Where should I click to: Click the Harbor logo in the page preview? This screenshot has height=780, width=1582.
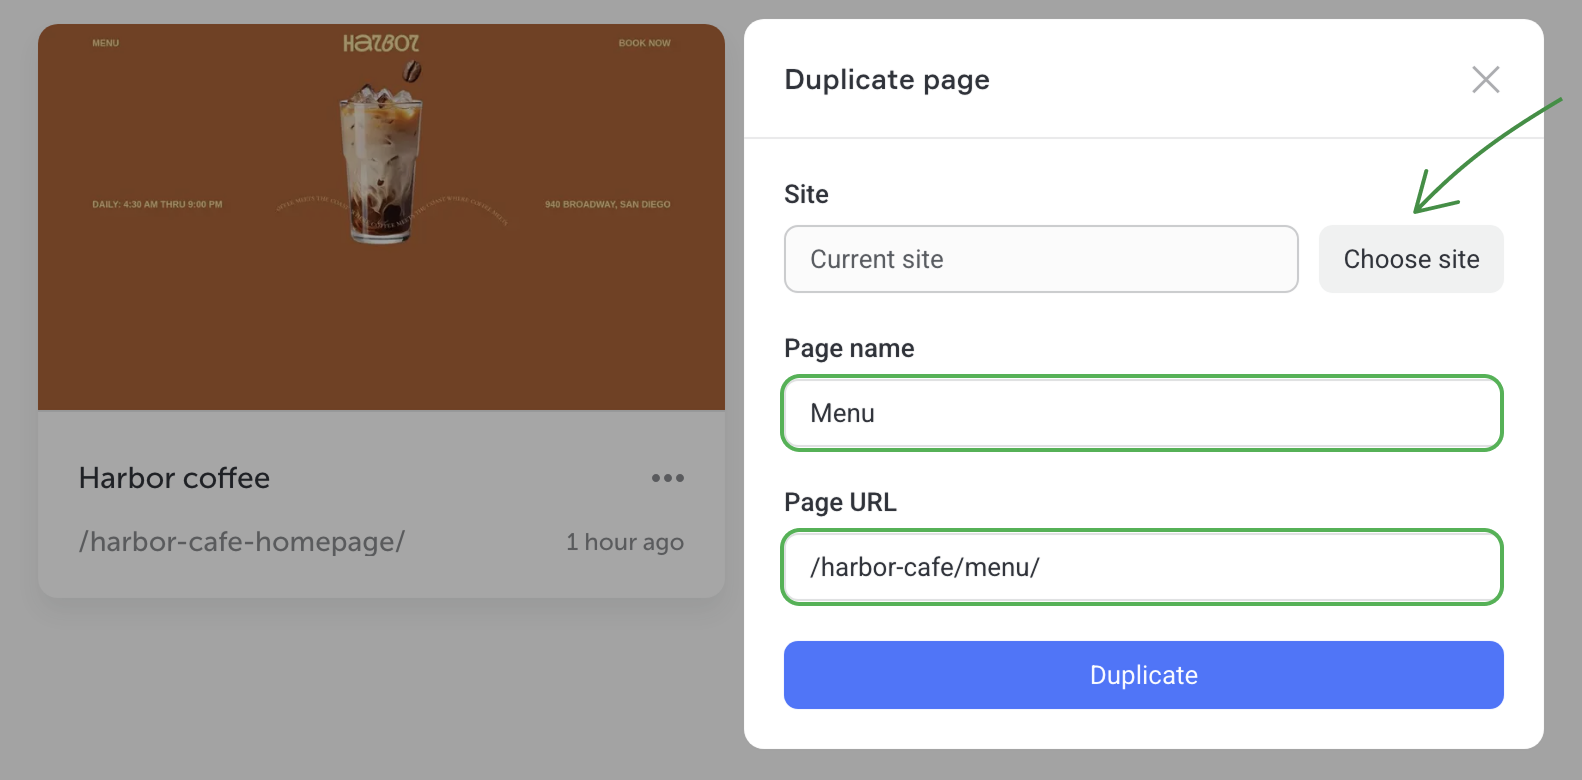381,43
